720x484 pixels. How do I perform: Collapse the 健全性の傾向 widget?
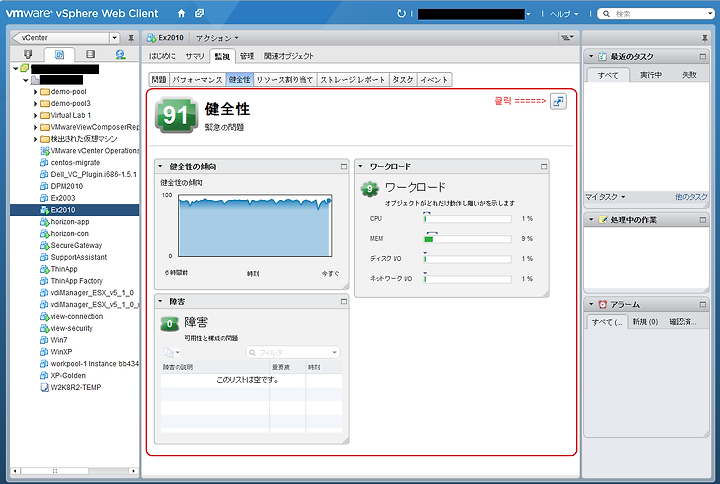point(161,166)
